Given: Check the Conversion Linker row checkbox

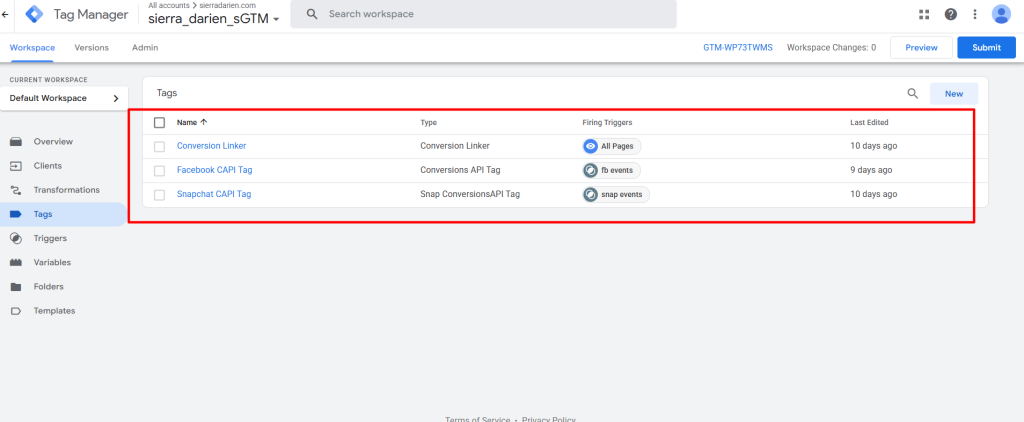Looking at the screenshot, I should [x=159, y=146].
